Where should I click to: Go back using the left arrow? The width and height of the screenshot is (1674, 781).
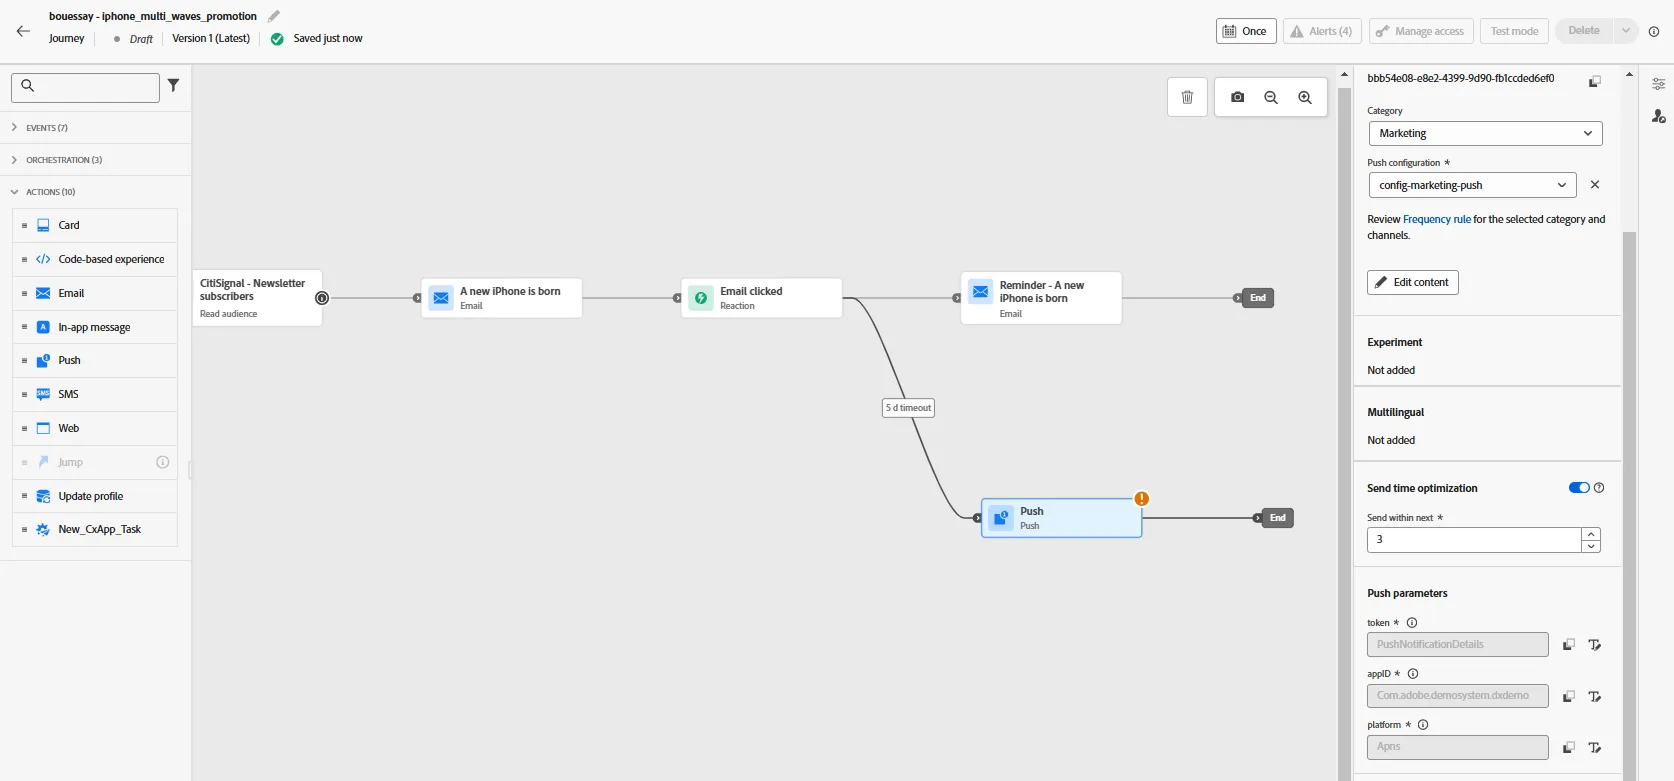pyautogui.click(x=23, y=31)
